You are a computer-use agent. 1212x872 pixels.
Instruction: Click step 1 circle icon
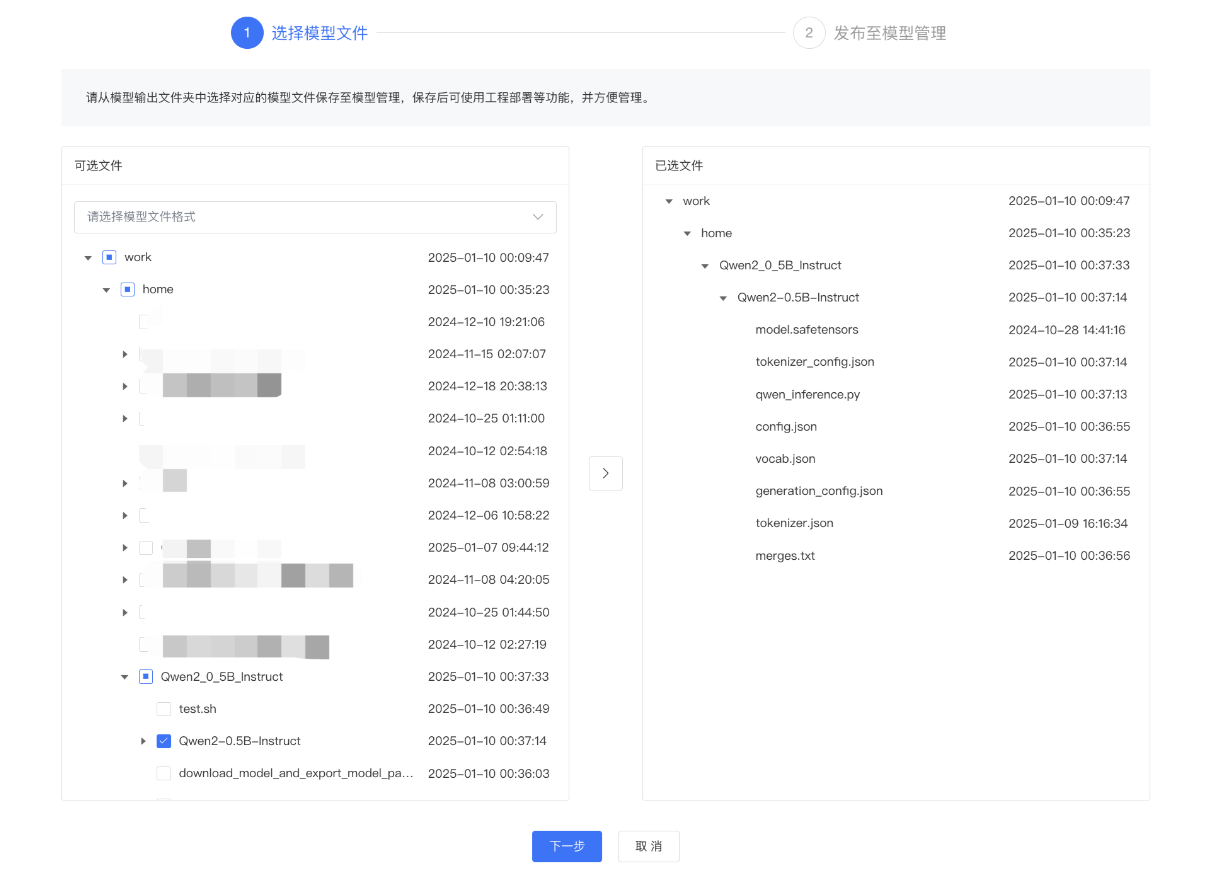pyautogui.click(x=247, y=33)
